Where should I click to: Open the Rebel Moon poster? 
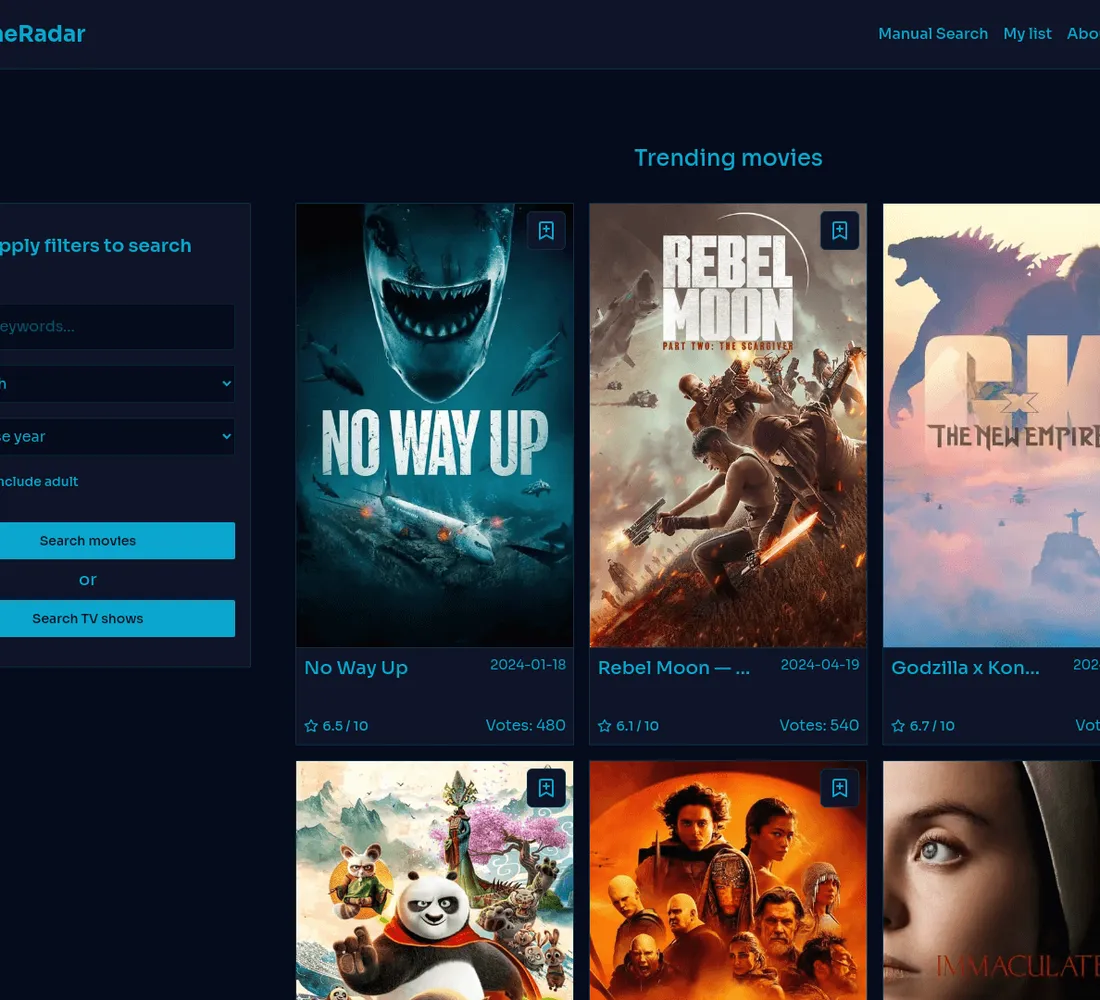click(x=728, y=425)
